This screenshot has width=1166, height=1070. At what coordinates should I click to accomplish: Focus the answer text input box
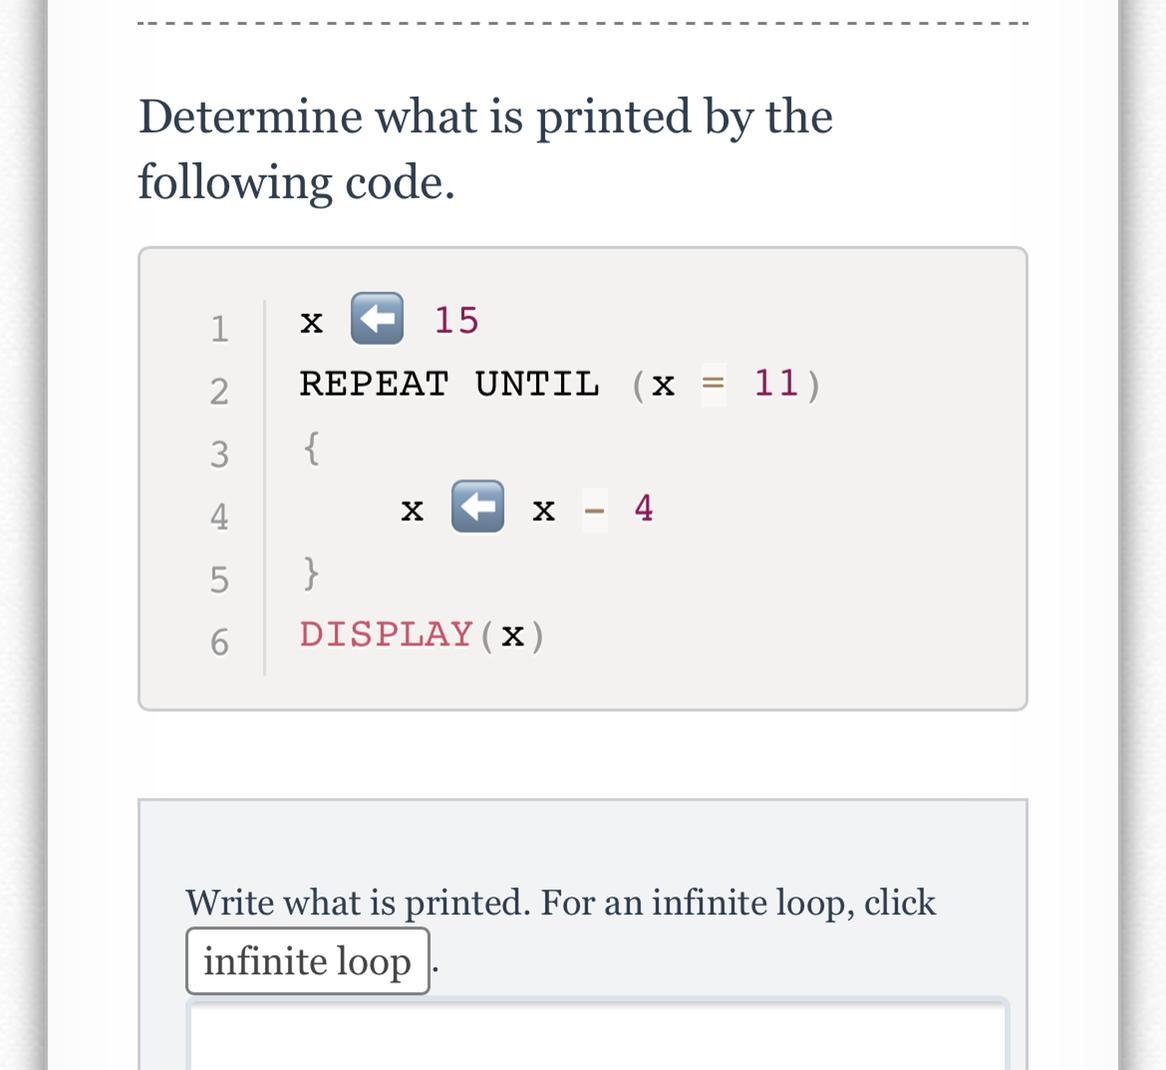(x=598, y=1037)
